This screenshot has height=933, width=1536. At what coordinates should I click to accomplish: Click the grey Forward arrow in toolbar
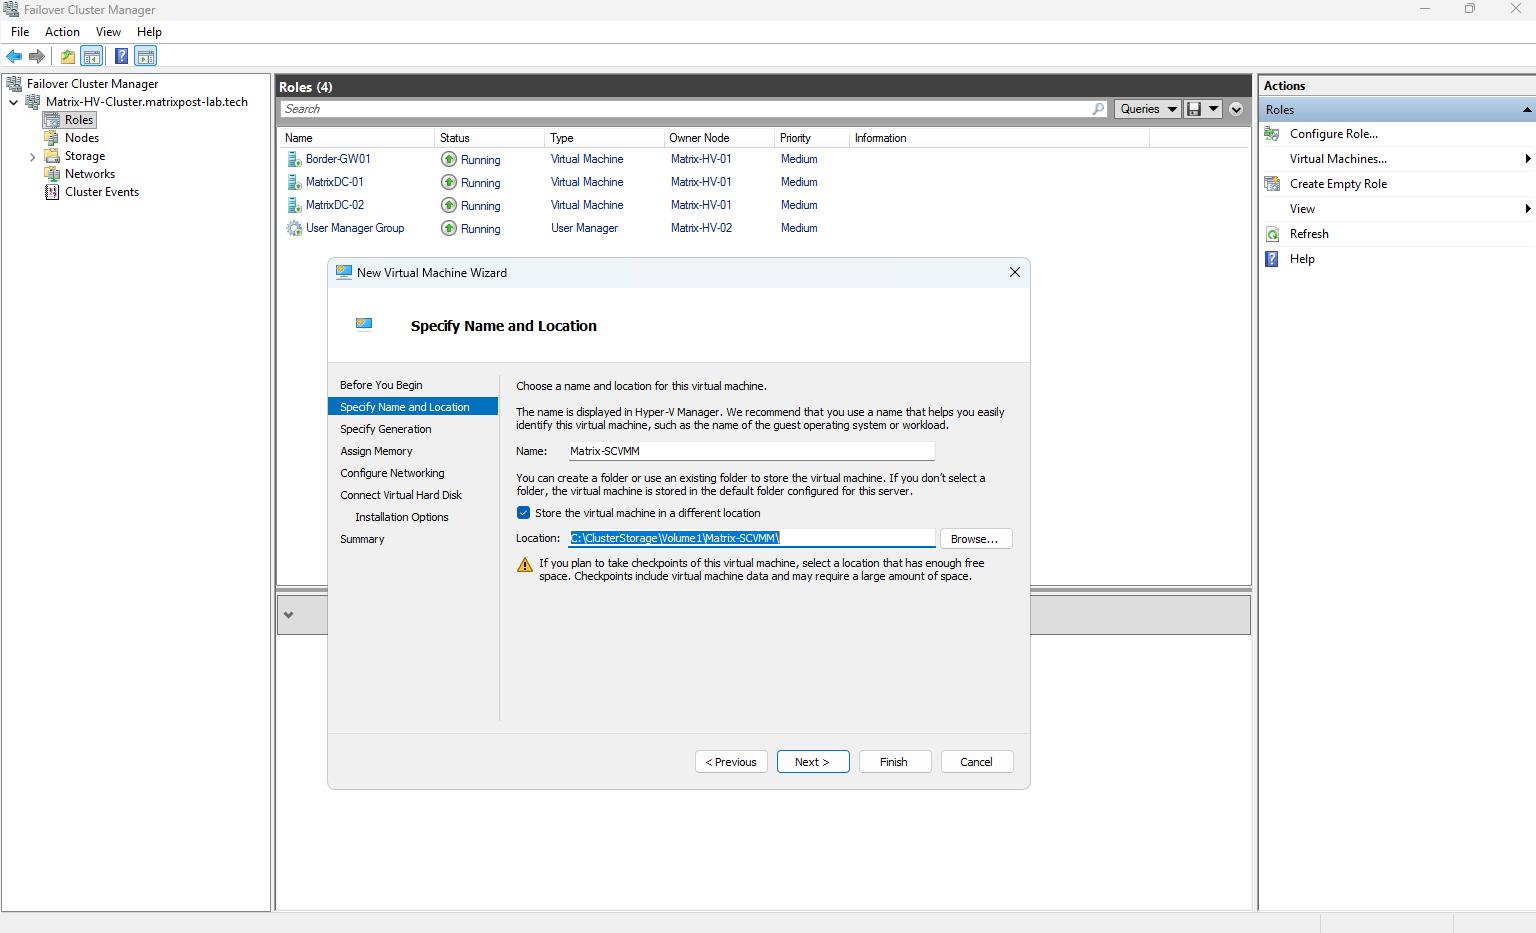point(37,56)
